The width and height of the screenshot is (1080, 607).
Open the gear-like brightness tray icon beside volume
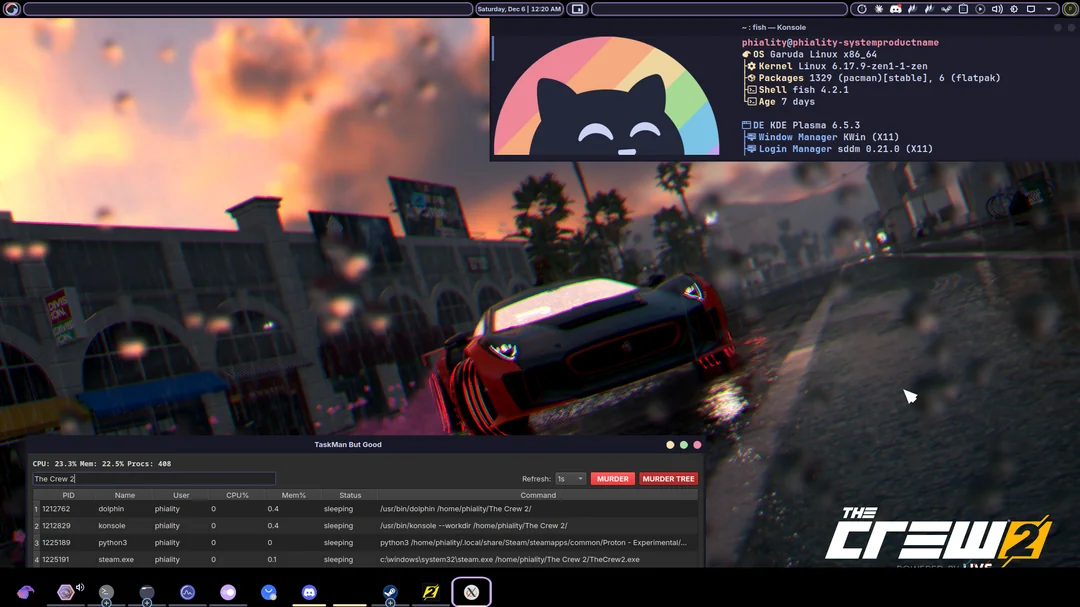pyautogui.click(x=1014, y=9)
